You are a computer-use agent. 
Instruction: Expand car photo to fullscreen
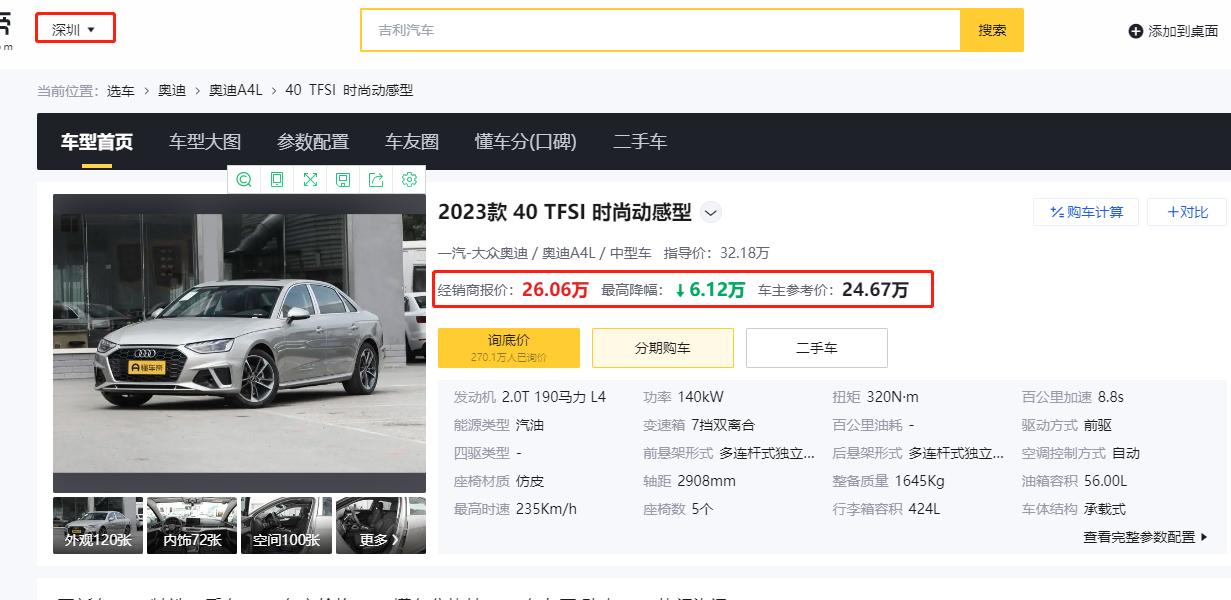point(311,180)
